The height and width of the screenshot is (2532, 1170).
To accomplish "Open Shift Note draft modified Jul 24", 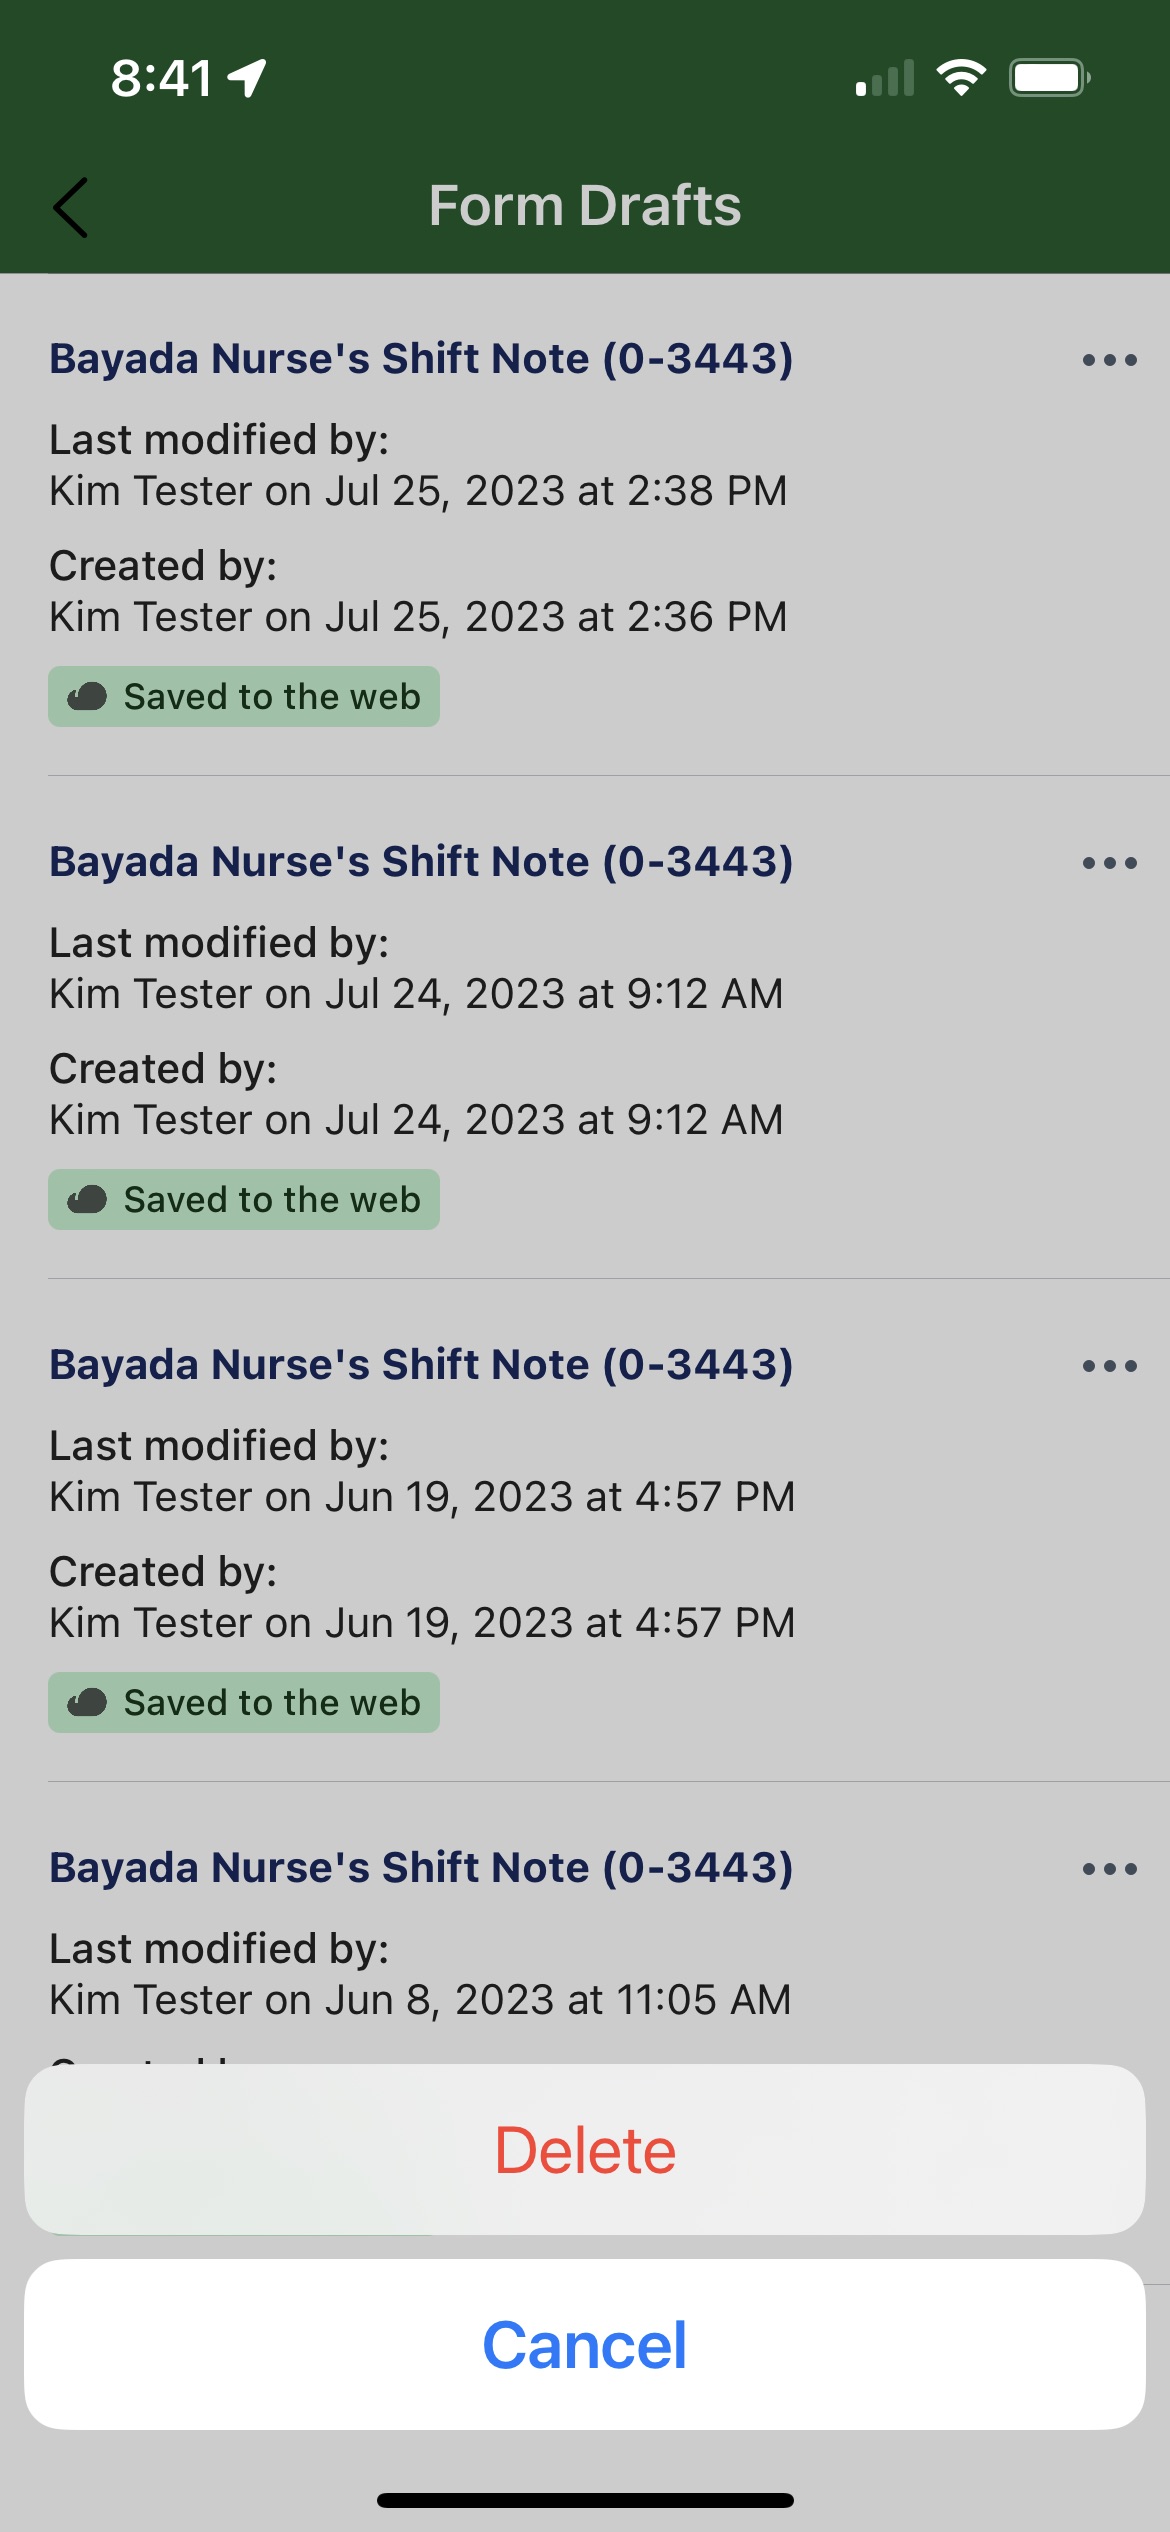I will pyautogui.click(x=421, y=862).
